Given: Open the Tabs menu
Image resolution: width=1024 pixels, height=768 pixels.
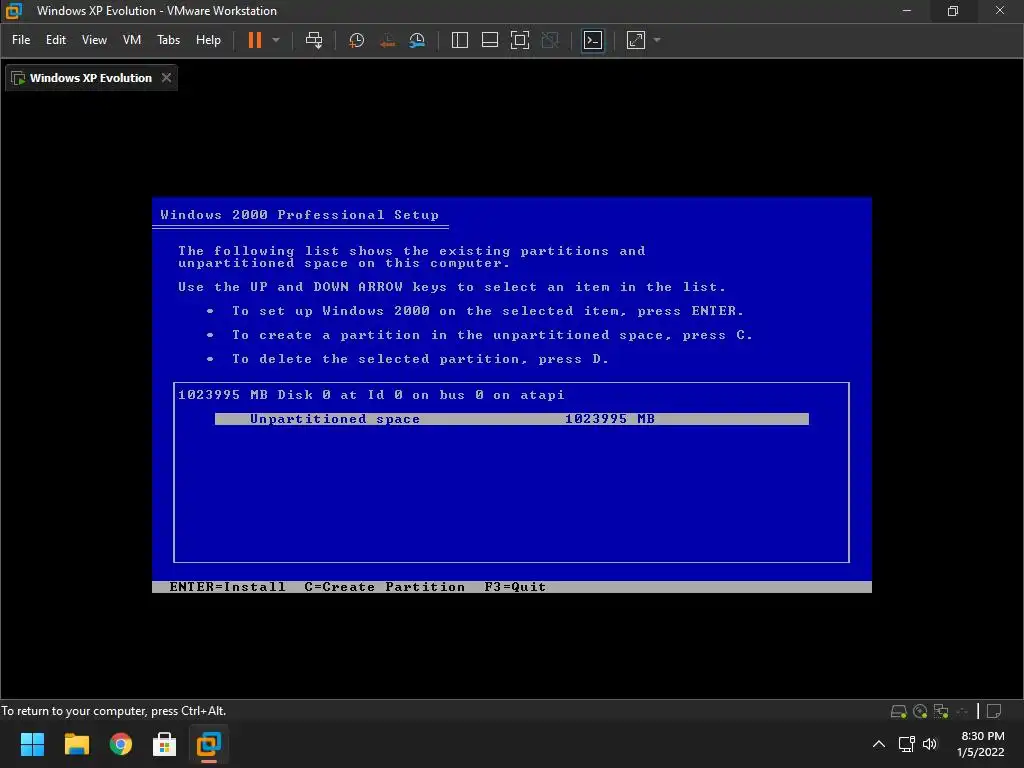Looking at the screenshot, I should coord(168,40).
